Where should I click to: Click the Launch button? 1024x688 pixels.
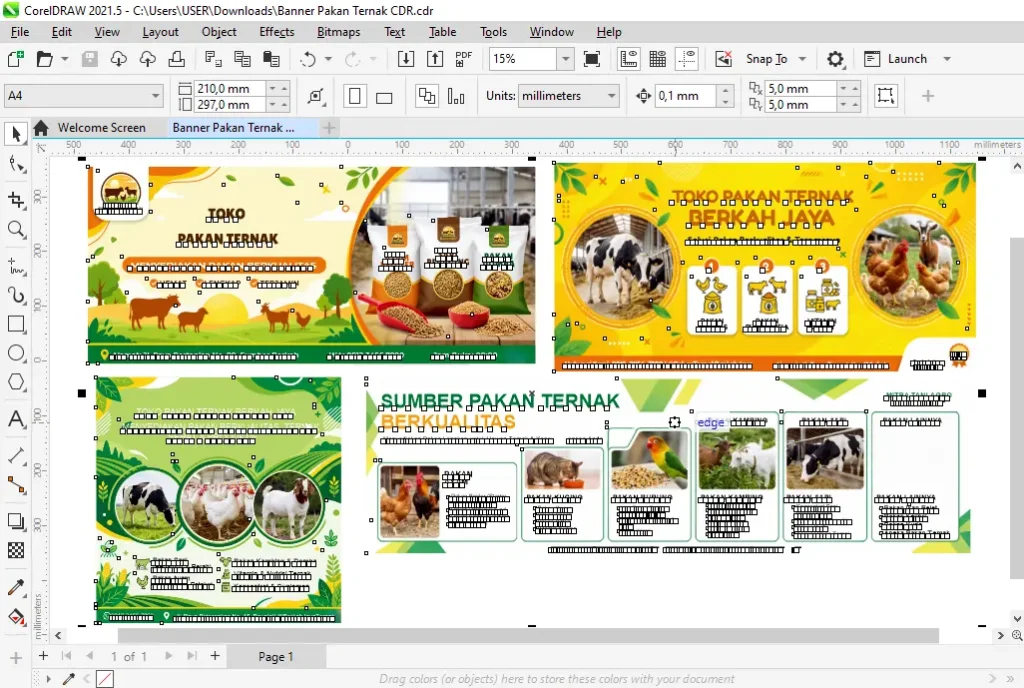click(896, 59)
